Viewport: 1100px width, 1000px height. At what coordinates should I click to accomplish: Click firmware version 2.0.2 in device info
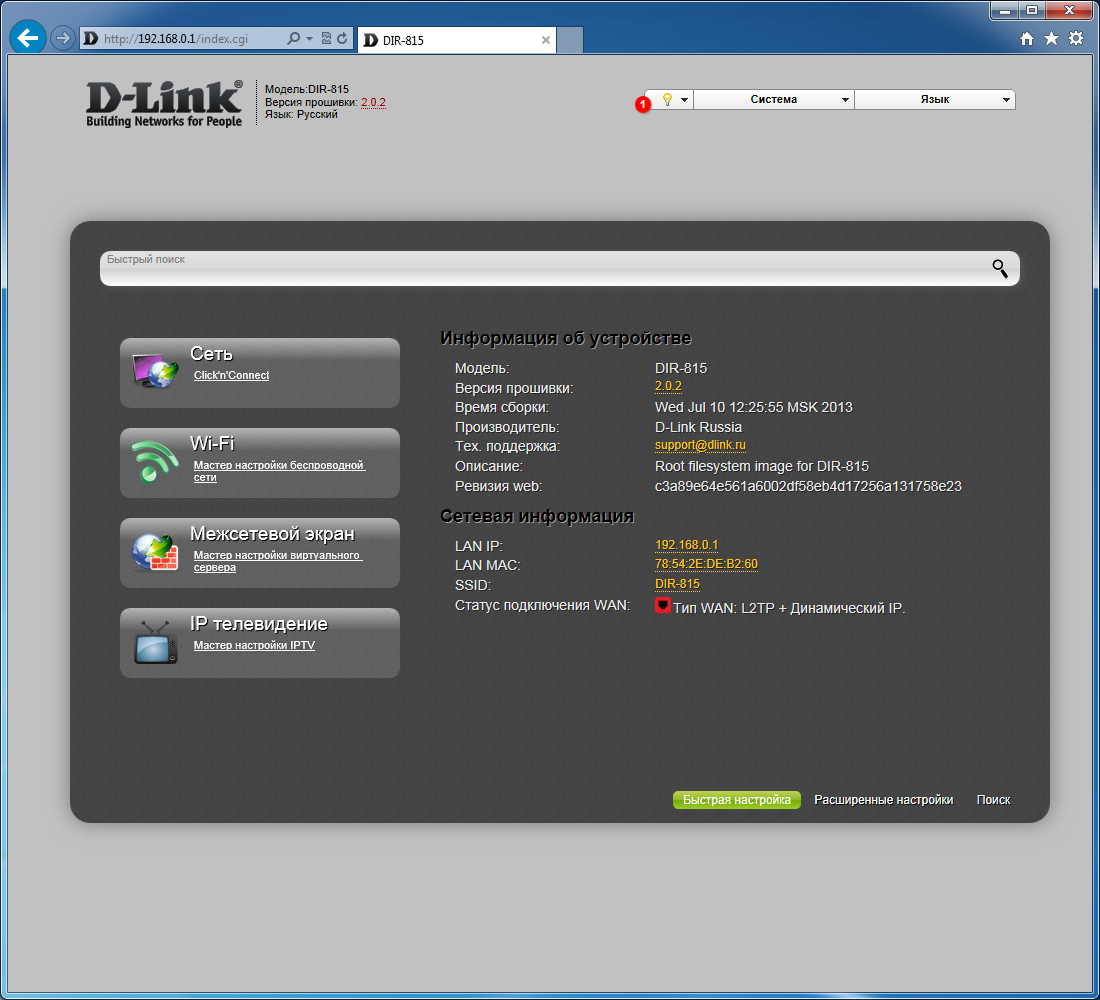[668, 386]
